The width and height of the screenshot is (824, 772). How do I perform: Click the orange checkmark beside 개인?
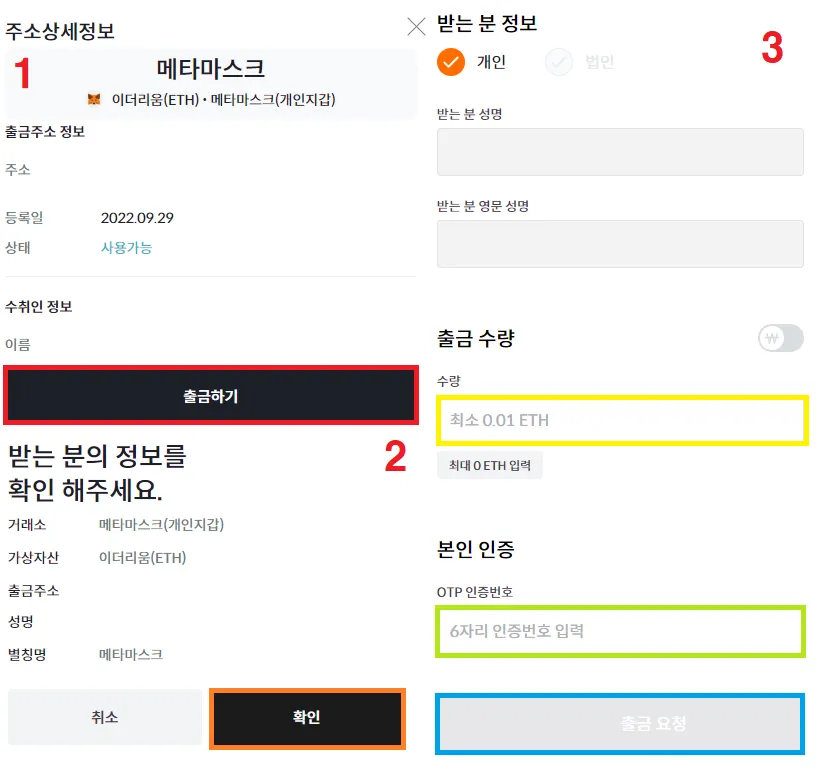click(451, 62)
